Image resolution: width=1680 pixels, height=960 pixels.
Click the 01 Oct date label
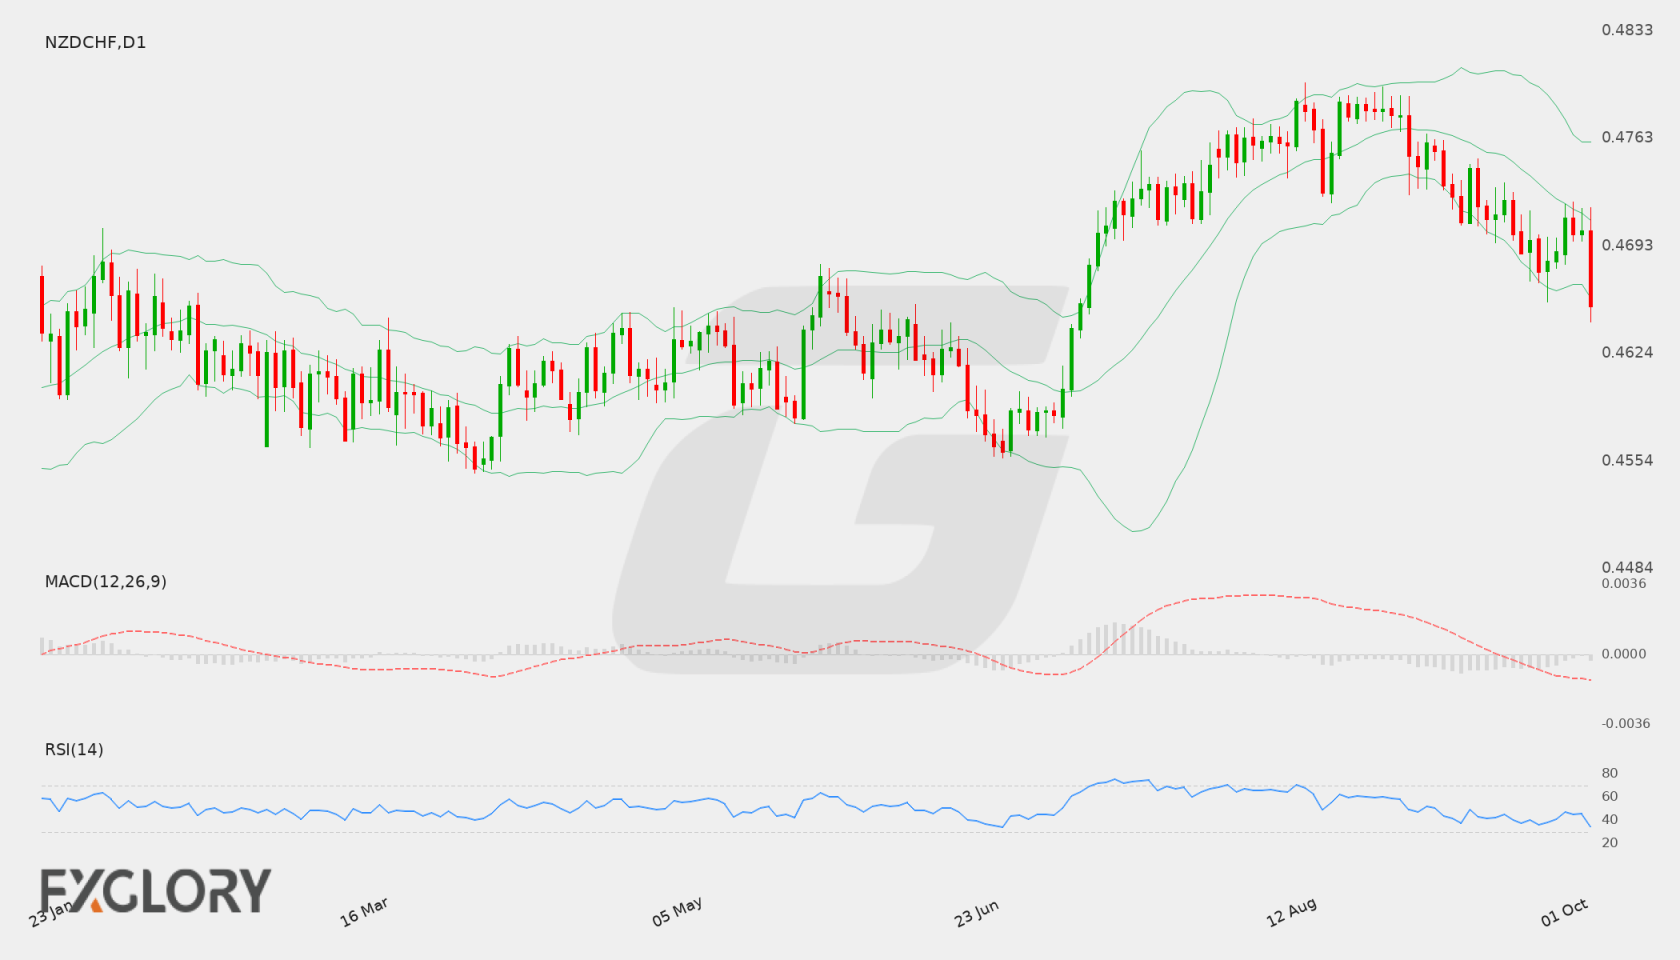[x=1564, y=912]
